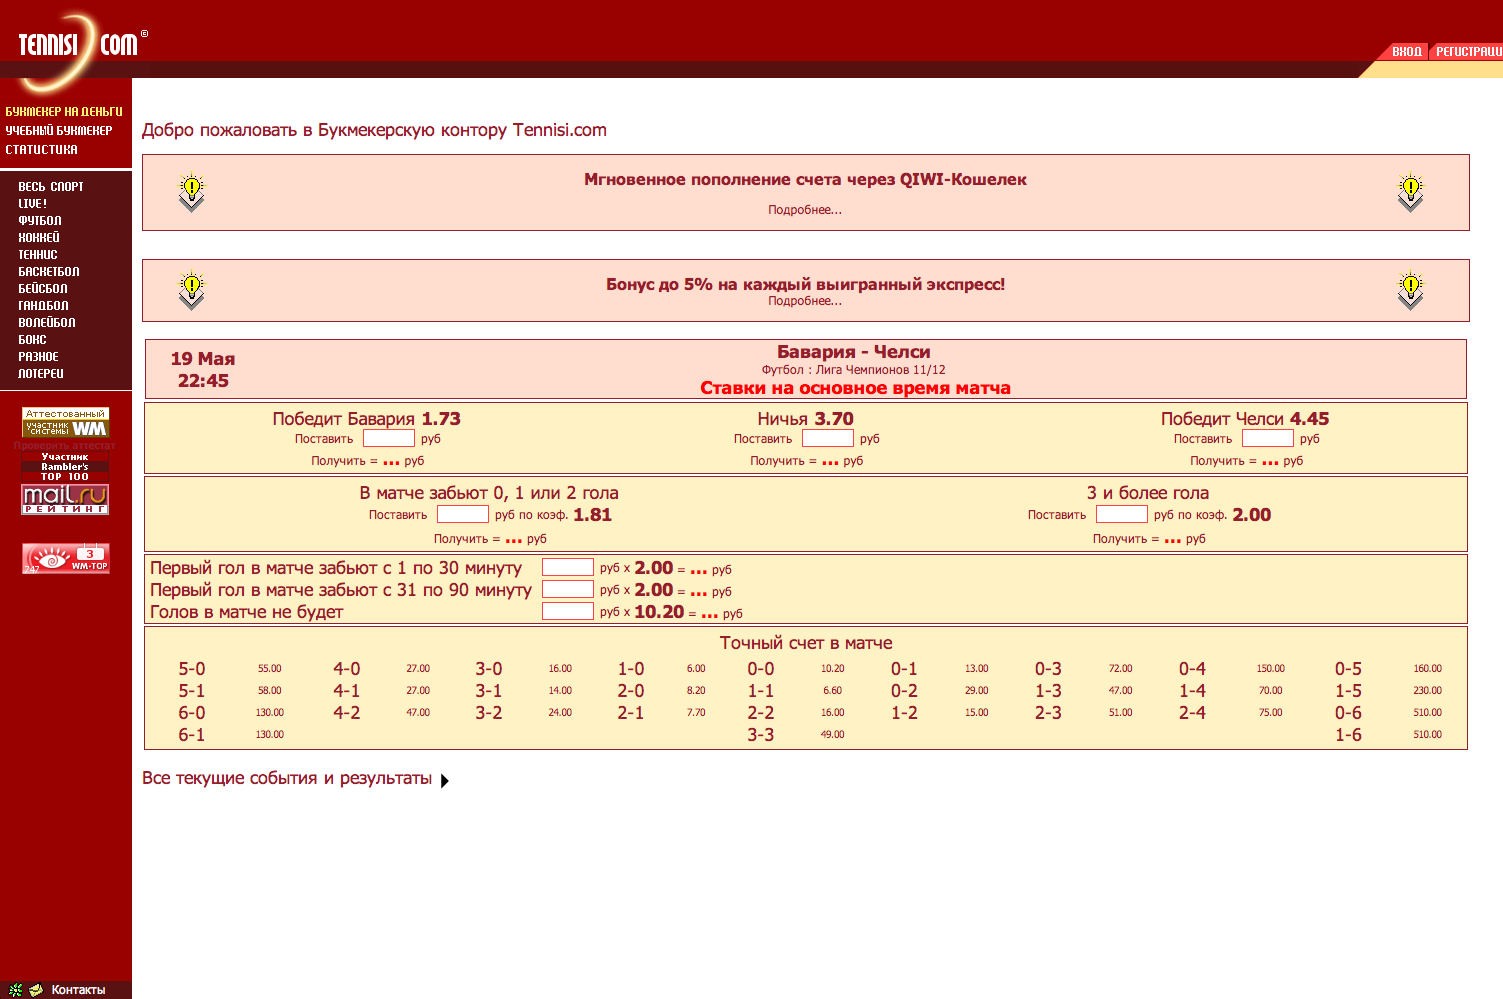Click the left lightbulb icon in QIWI banner
1503x999 pixels.
(191, 192)
